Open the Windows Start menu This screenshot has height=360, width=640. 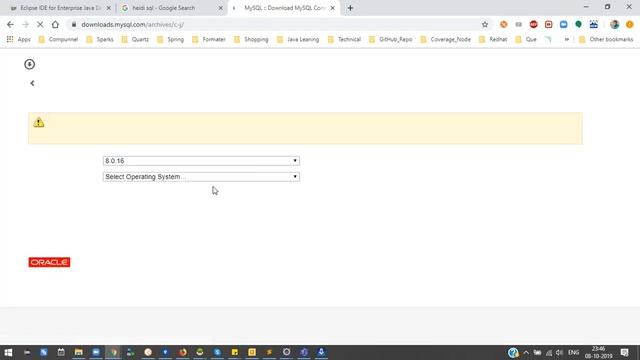pyautogui.click(x=8, y=352)
